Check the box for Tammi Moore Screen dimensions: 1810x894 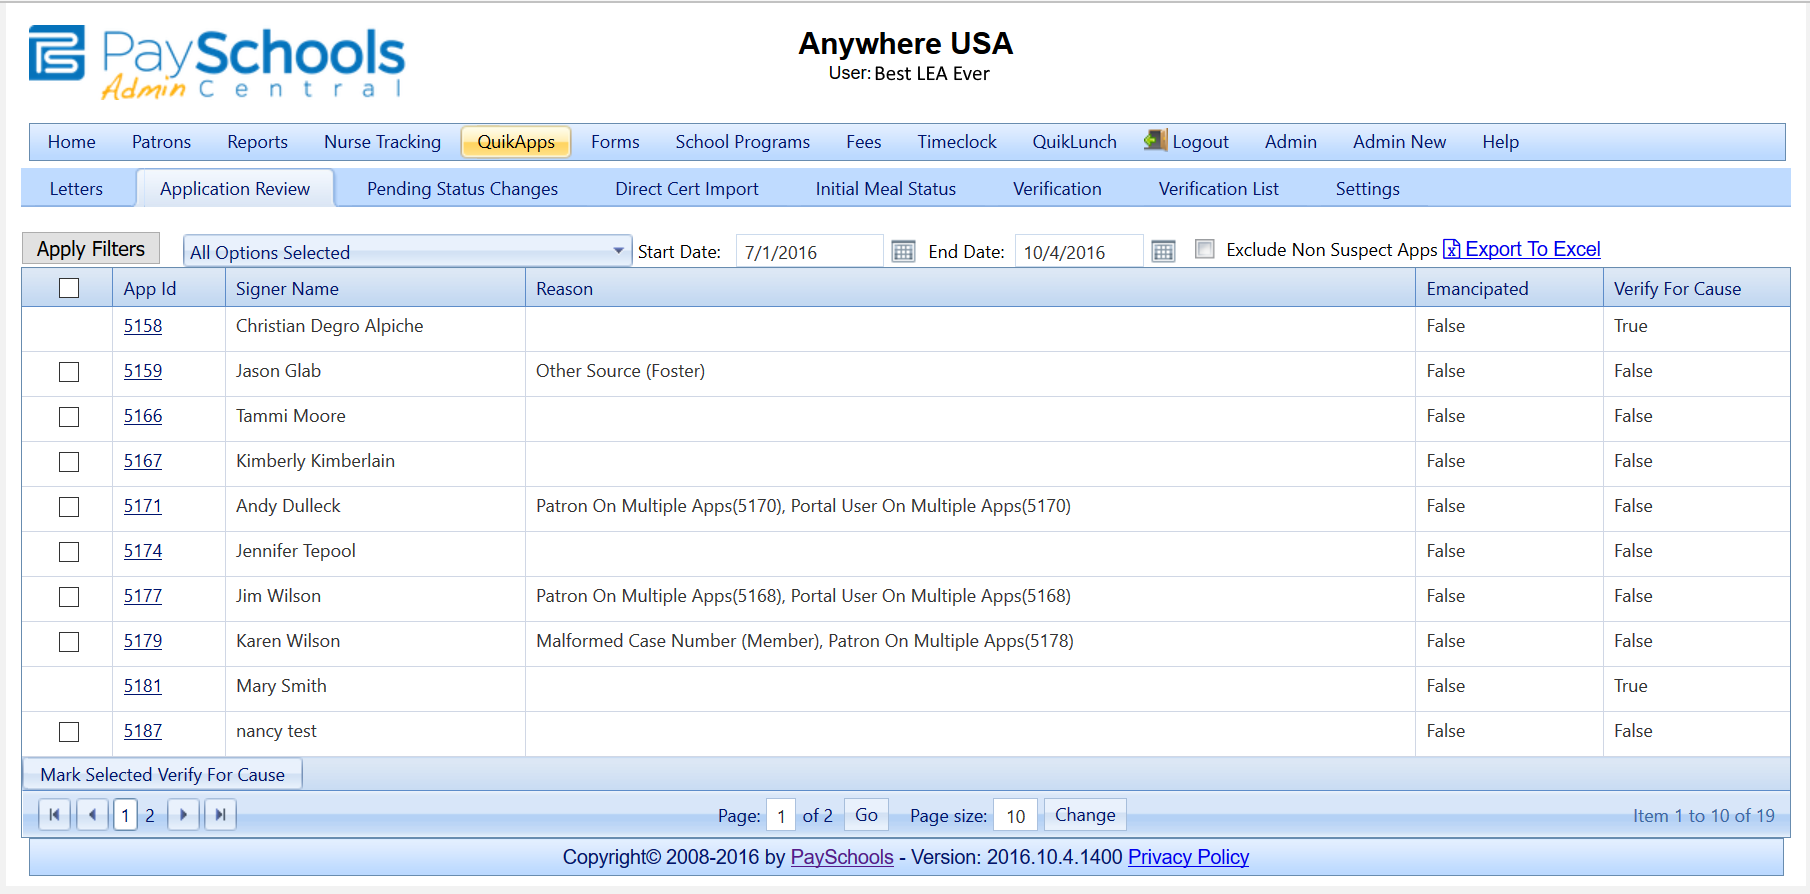pyautogui.click(x=69, y=417)
